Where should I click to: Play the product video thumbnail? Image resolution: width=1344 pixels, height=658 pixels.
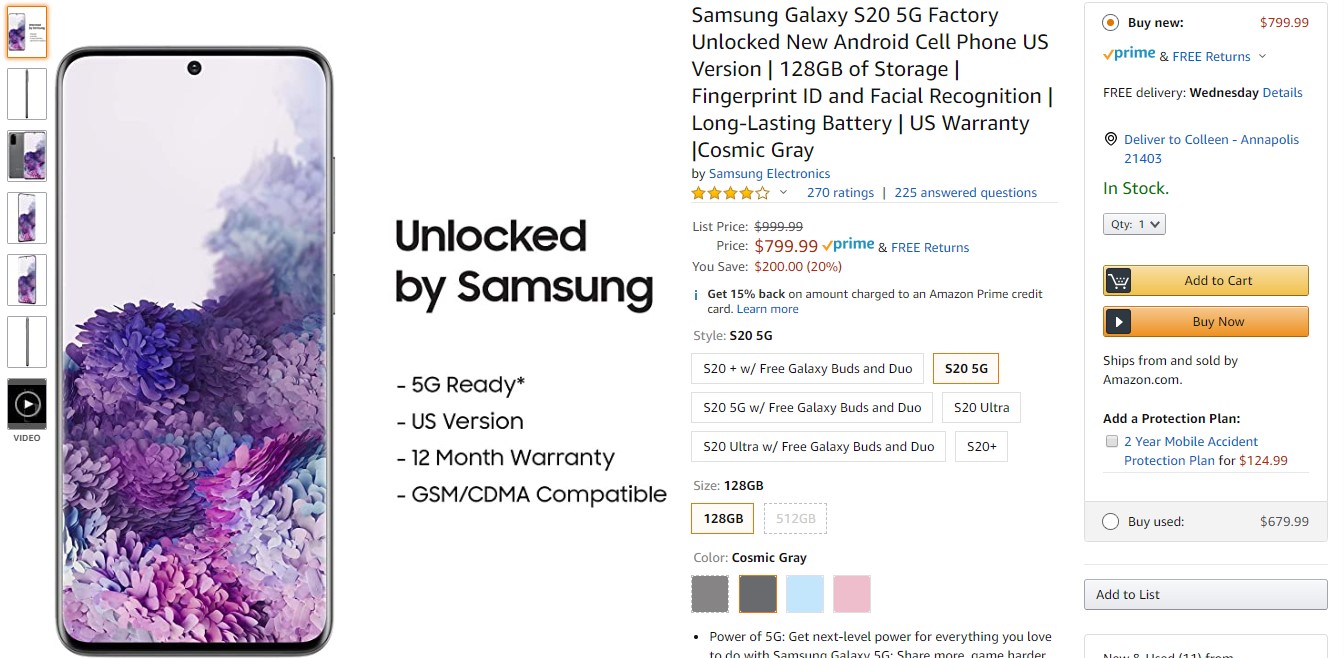point(27,404)
